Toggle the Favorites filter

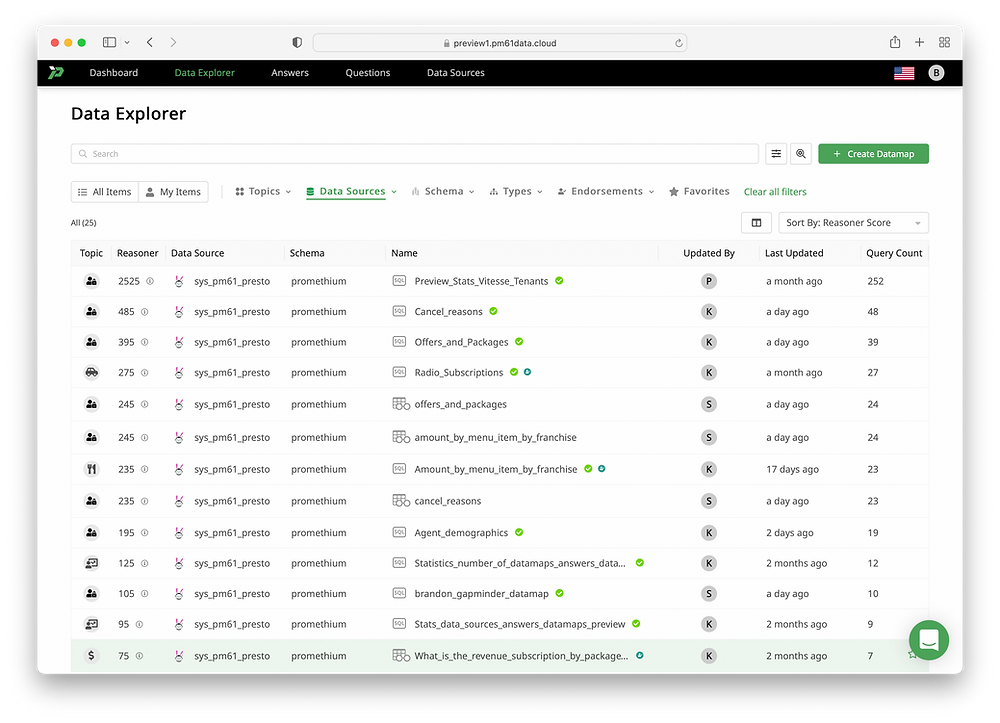pyautogui.click(x=699, y=192)
